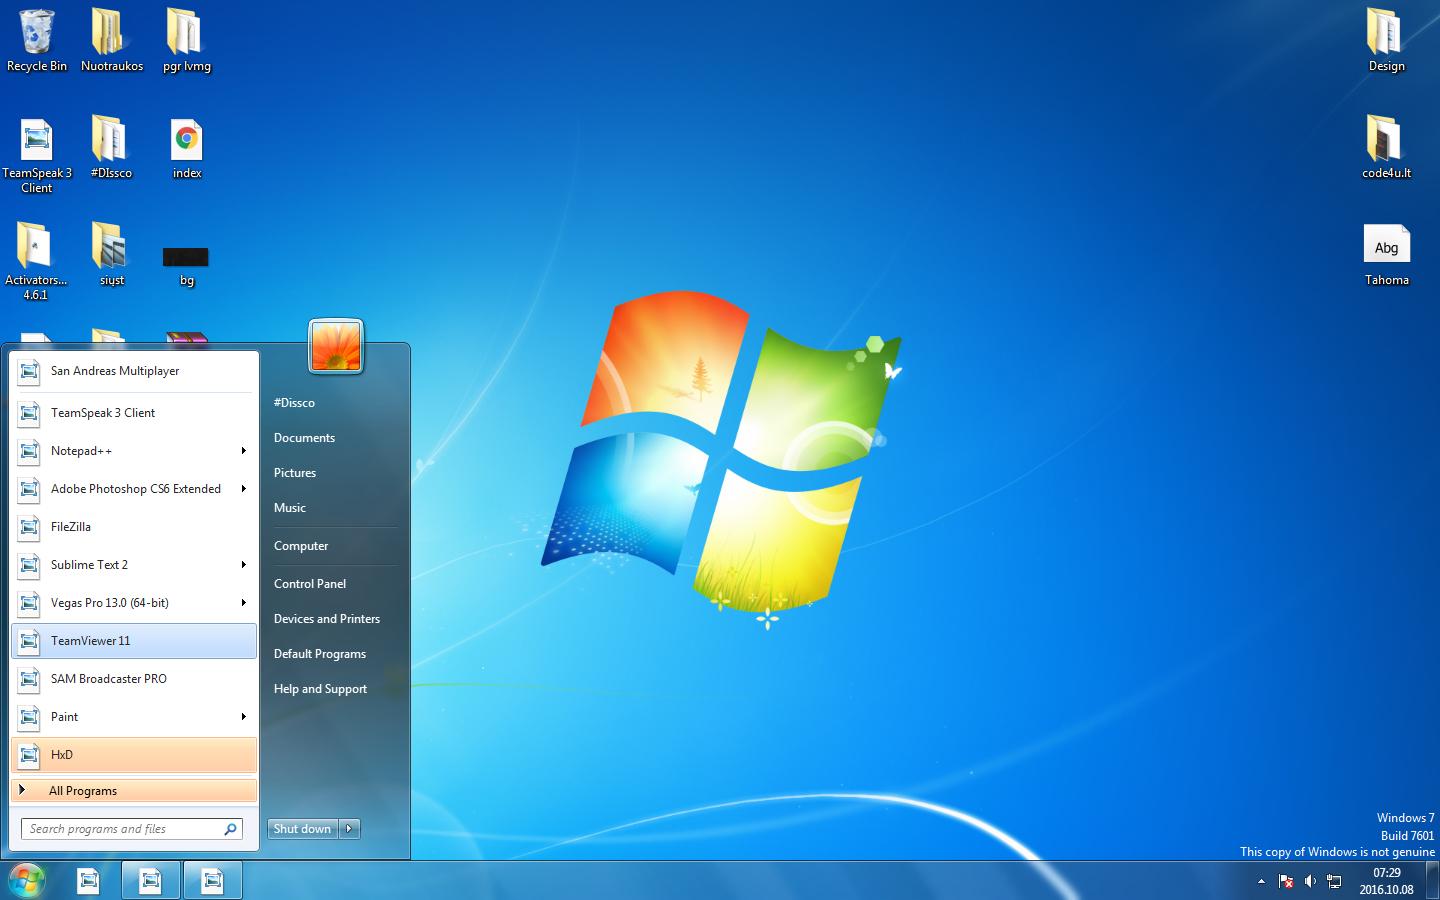Open Documents from Start menu
The width and height of the screenshot is (1440, 900).
click(x=304, y=438)
